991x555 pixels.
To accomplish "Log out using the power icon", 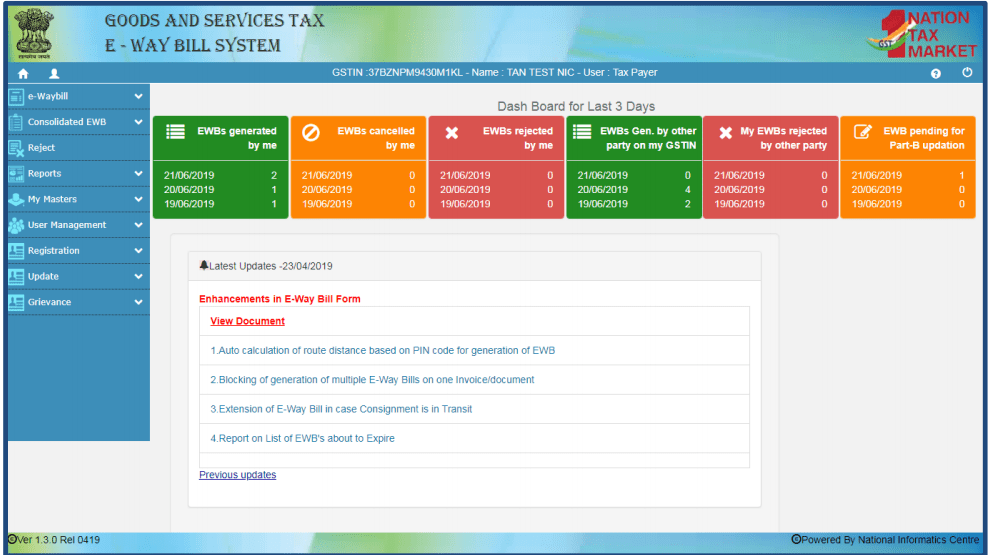I will tap(967, 73).
